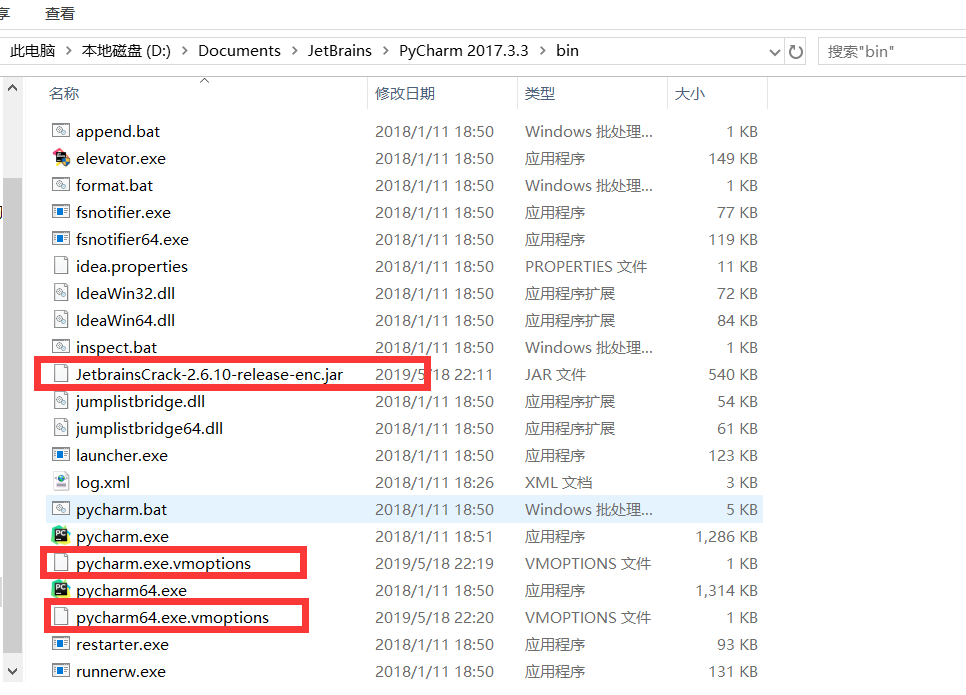Open the 查看 ribbon tab
The width and height of the screenshot is (966, 695).
point(60,14)
